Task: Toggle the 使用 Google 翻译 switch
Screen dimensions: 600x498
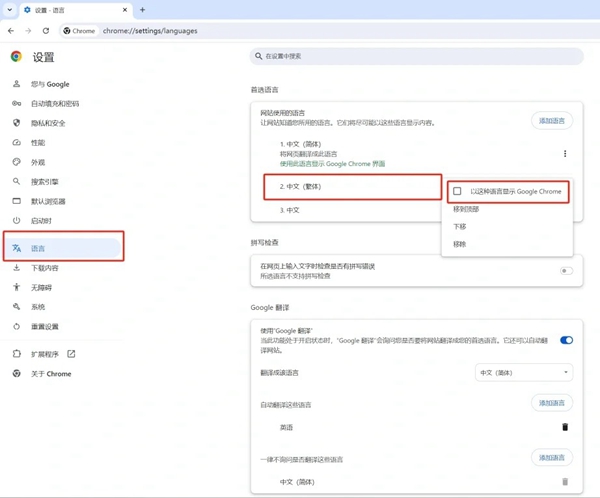Action: click(x=566, y=340)
